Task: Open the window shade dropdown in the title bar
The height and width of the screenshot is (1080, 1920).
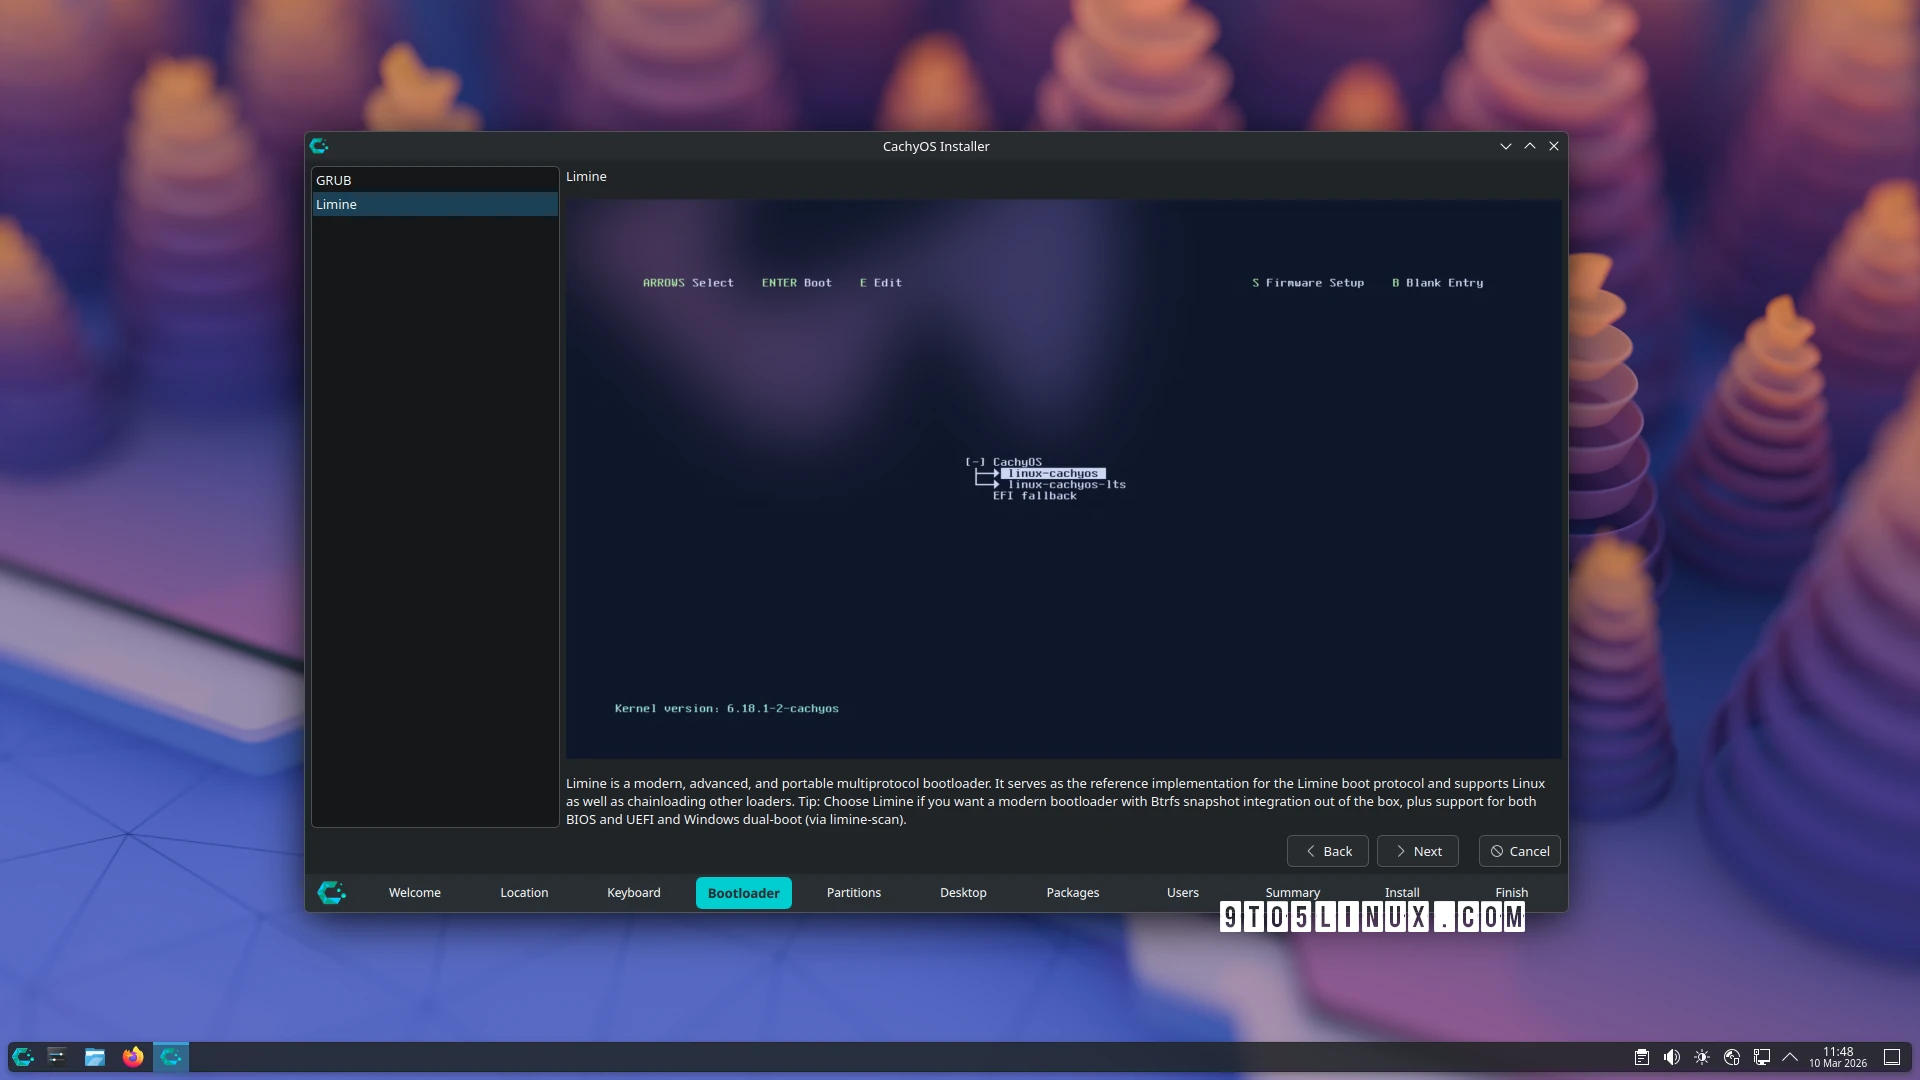Action: tap(1505, 145)
